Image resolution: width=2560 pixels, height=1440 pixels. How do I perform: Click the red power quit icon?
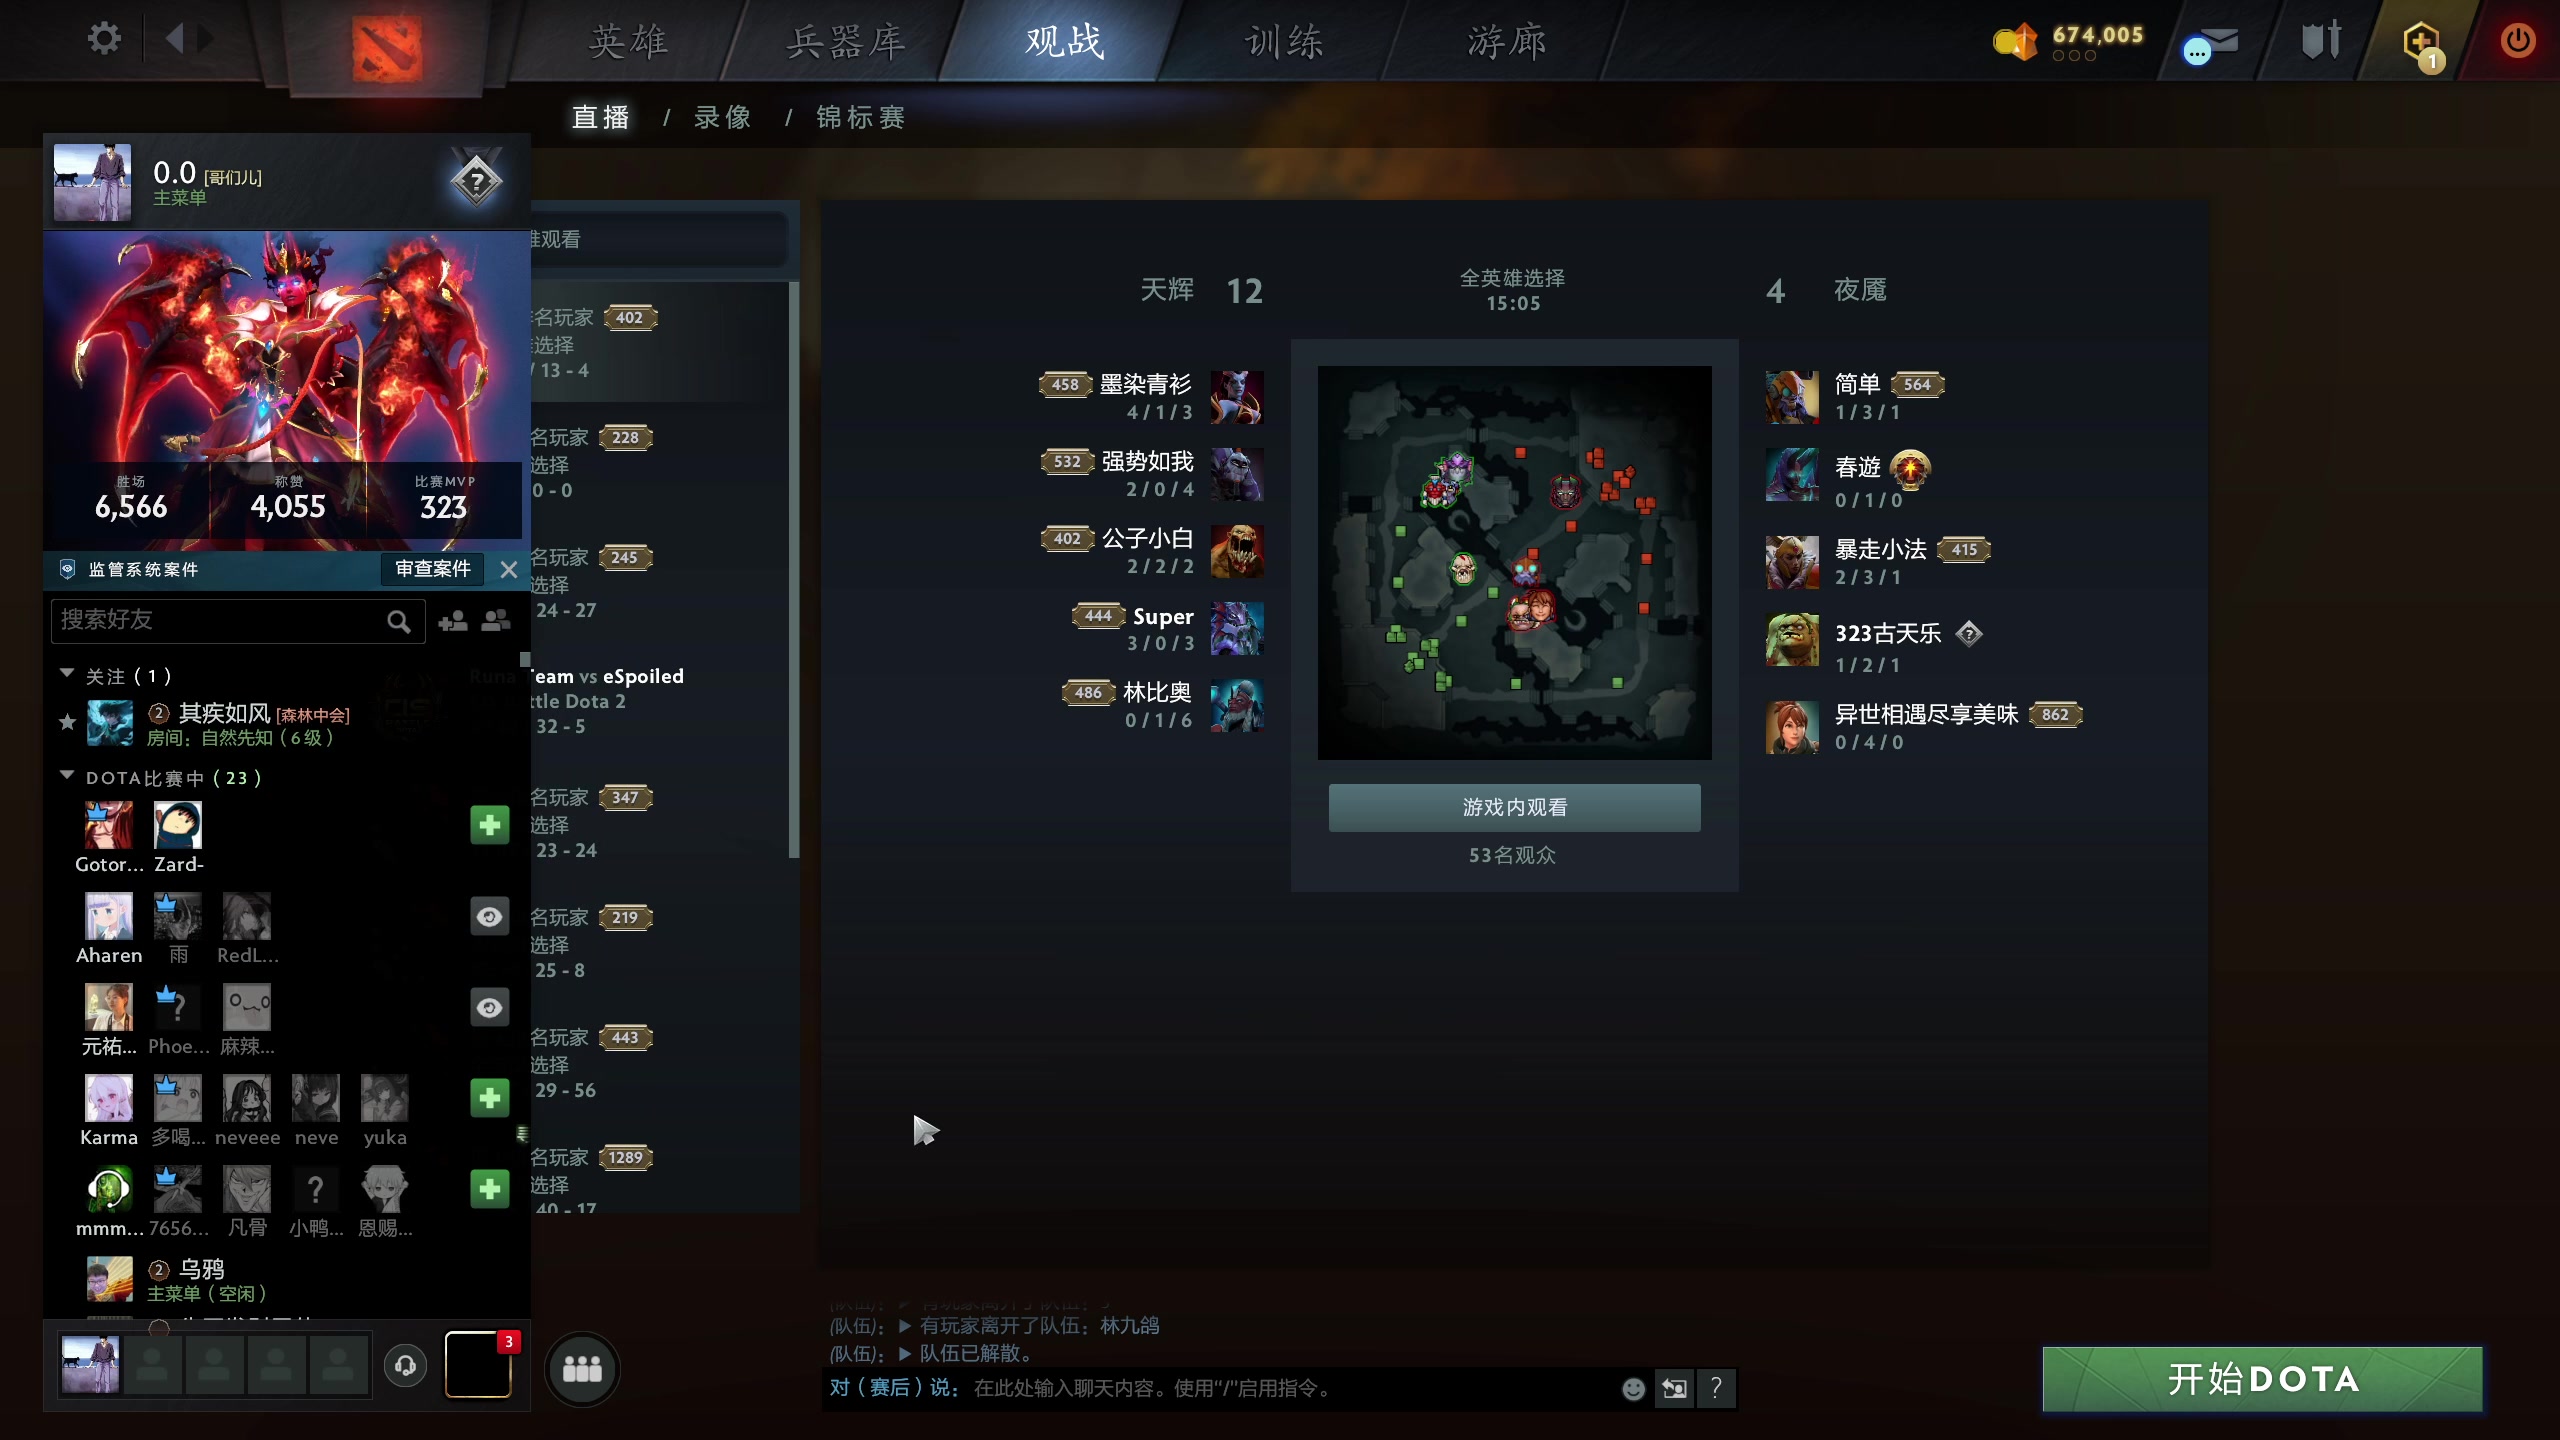(2517, 40)
